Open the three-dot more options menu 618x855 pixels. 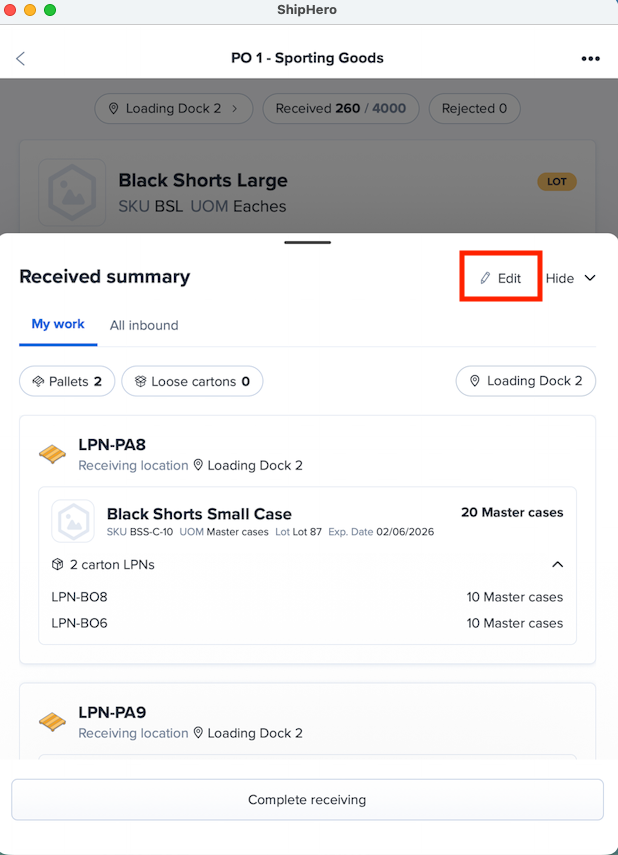[590, 58]
